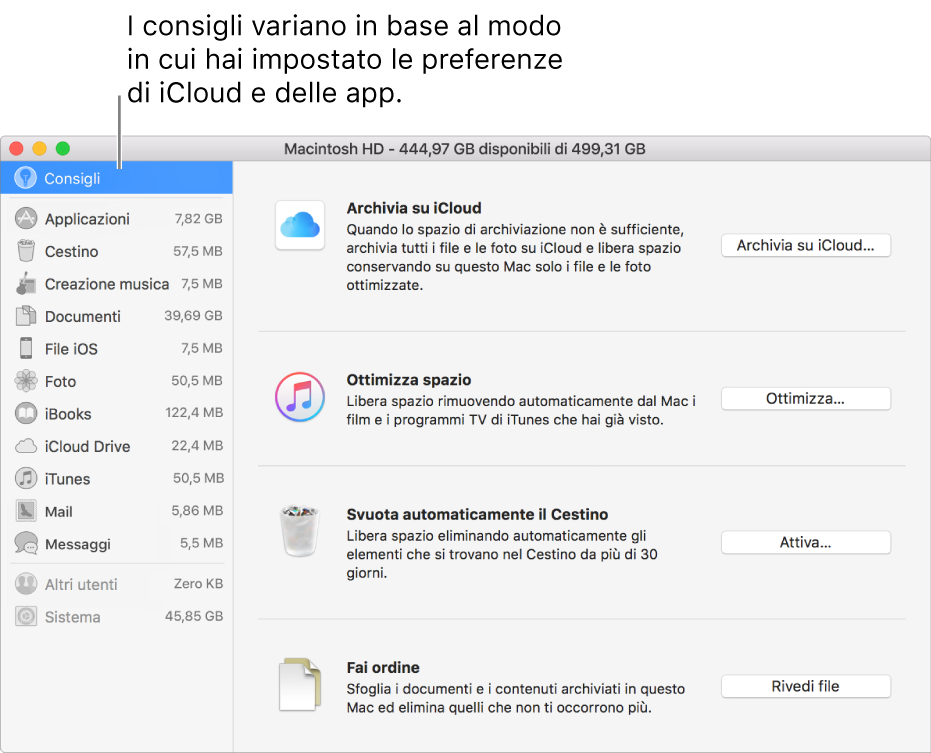Select Messaggi in the sidebar
The image size is (931, 753).
click(x=118, y=543)
